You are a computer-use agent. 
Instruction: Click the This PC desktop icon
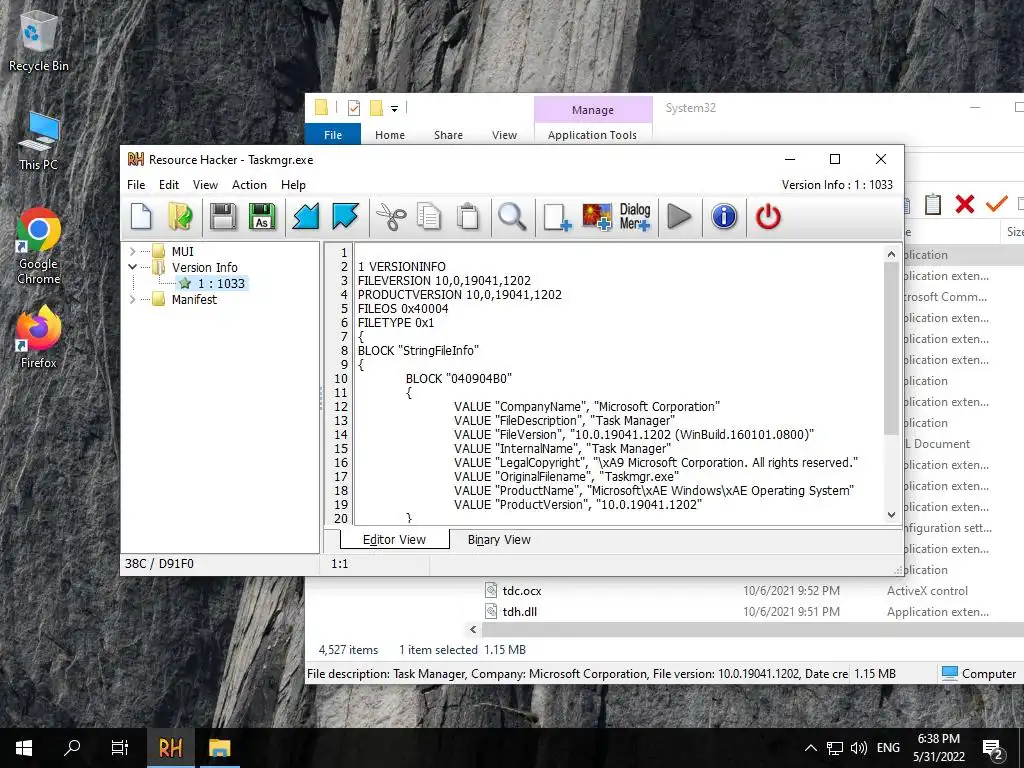[39, 141]
